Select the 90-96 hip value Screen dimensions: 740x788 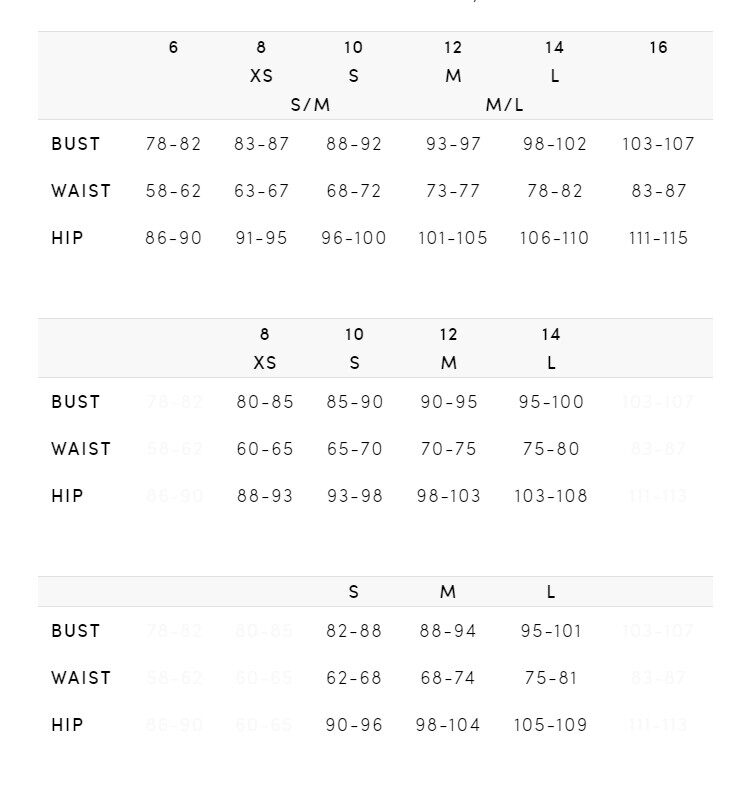tap(354, 725)
